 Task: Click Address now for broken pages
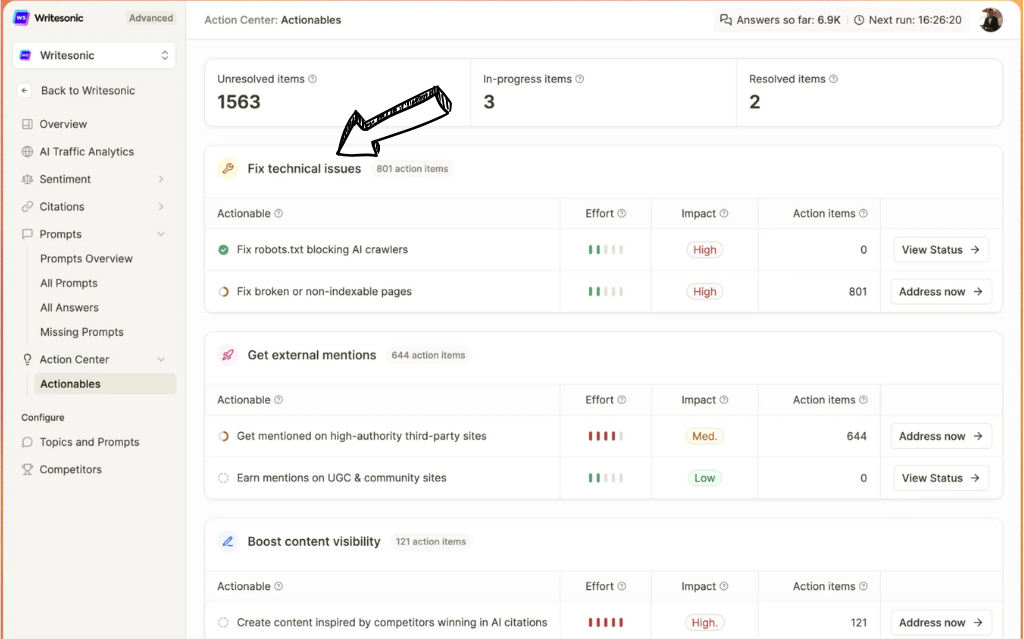940,291
